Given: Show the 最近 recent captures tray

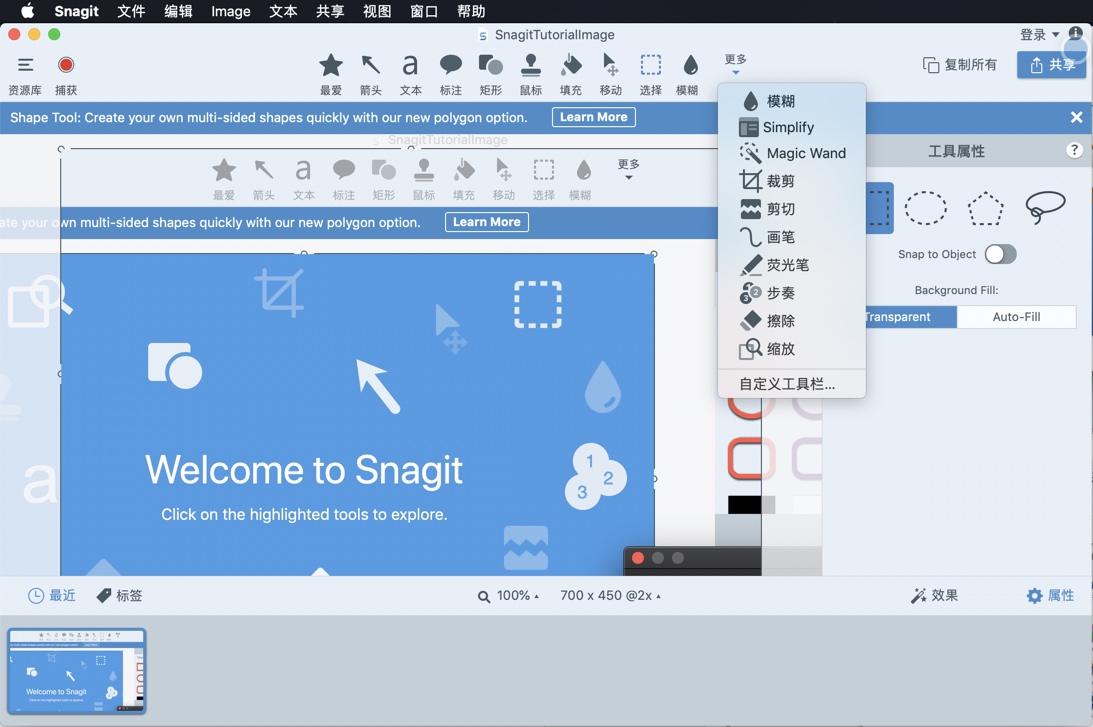Looking at the screenshot, I should click(x=52, y=595).
